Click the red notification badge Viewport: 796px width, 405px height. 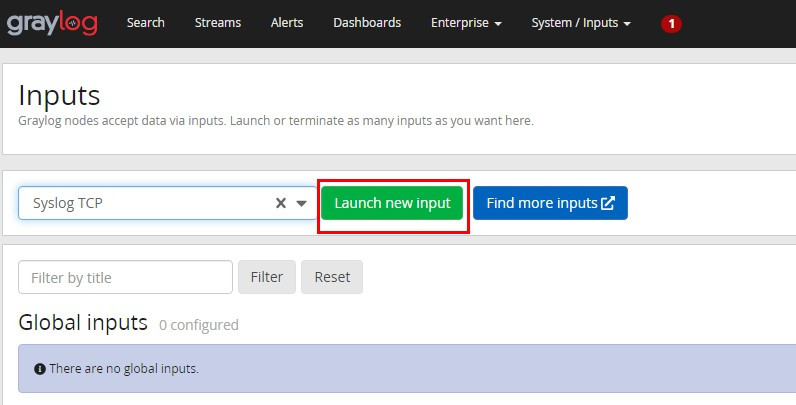[x=671, y=23]
